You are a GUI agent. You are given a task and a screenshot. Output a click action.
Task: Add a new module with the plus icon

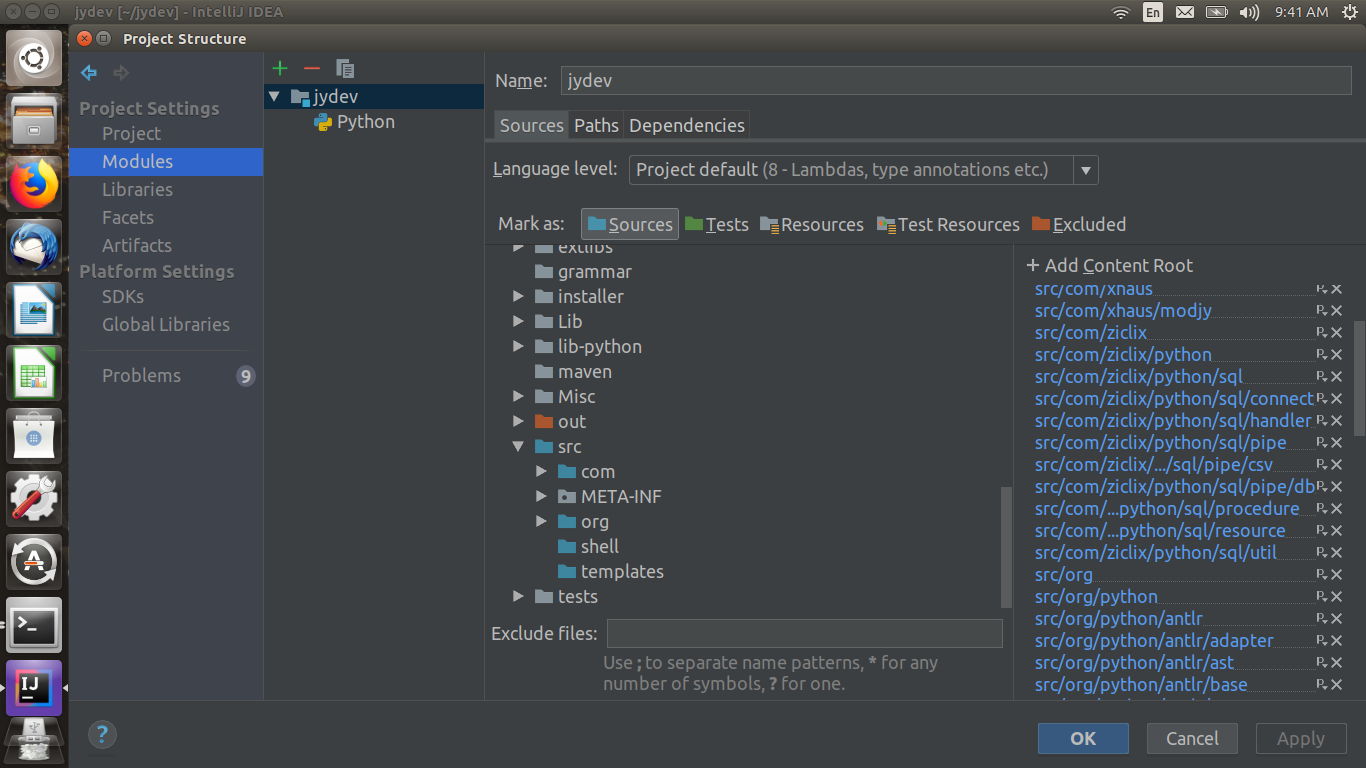[280, 68]
